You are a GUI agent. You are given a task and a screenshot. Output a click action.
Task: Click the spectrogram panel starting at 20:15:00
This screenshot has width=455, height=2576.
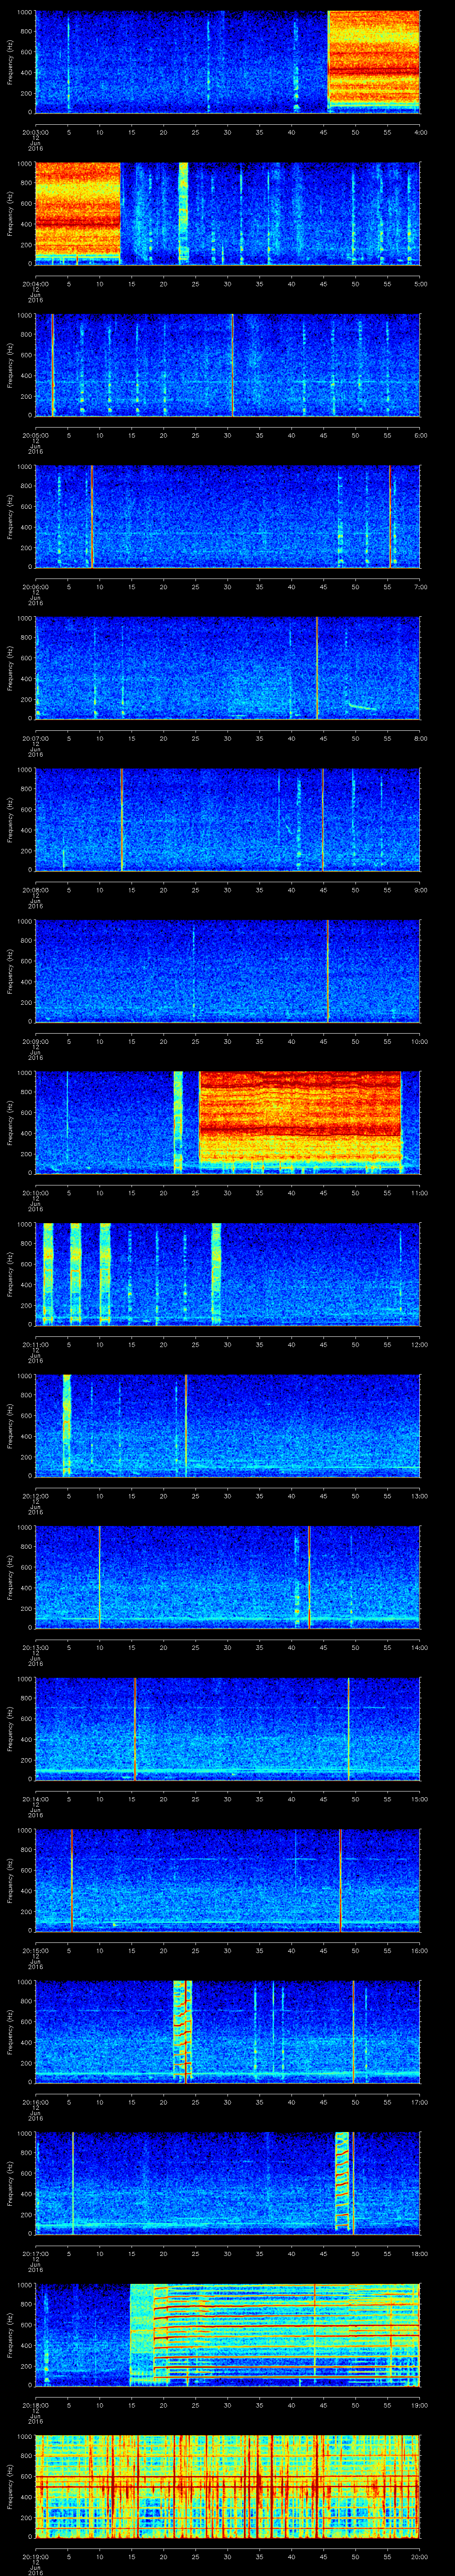coord(227,1880)
